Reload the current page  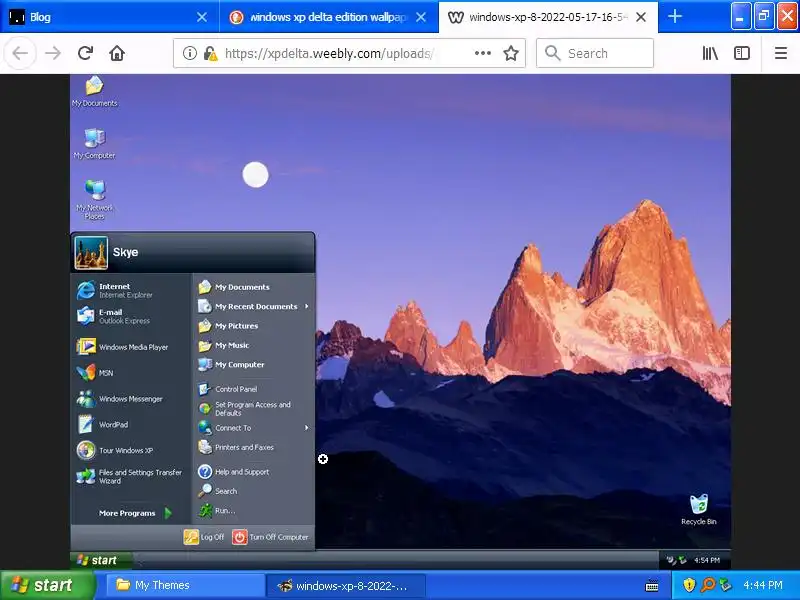(85, 53)
